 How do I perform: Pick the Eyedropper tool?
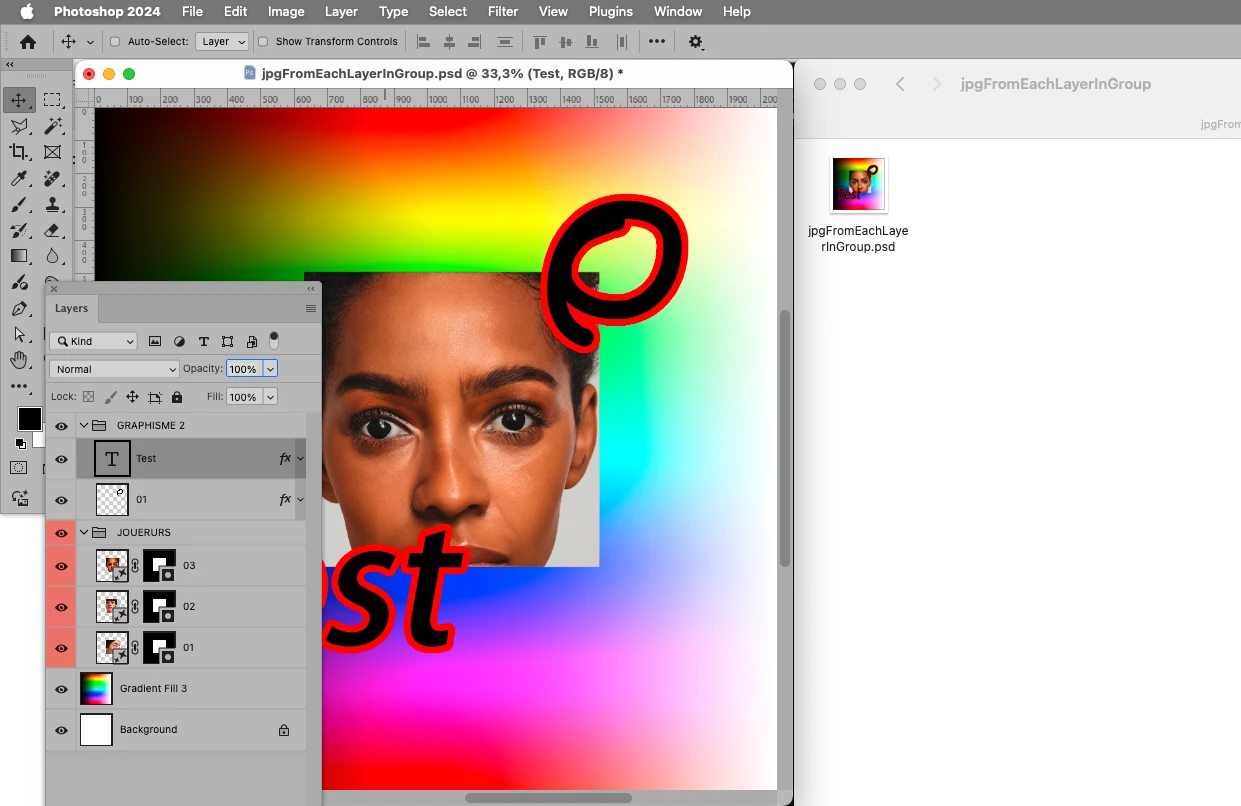19,178
